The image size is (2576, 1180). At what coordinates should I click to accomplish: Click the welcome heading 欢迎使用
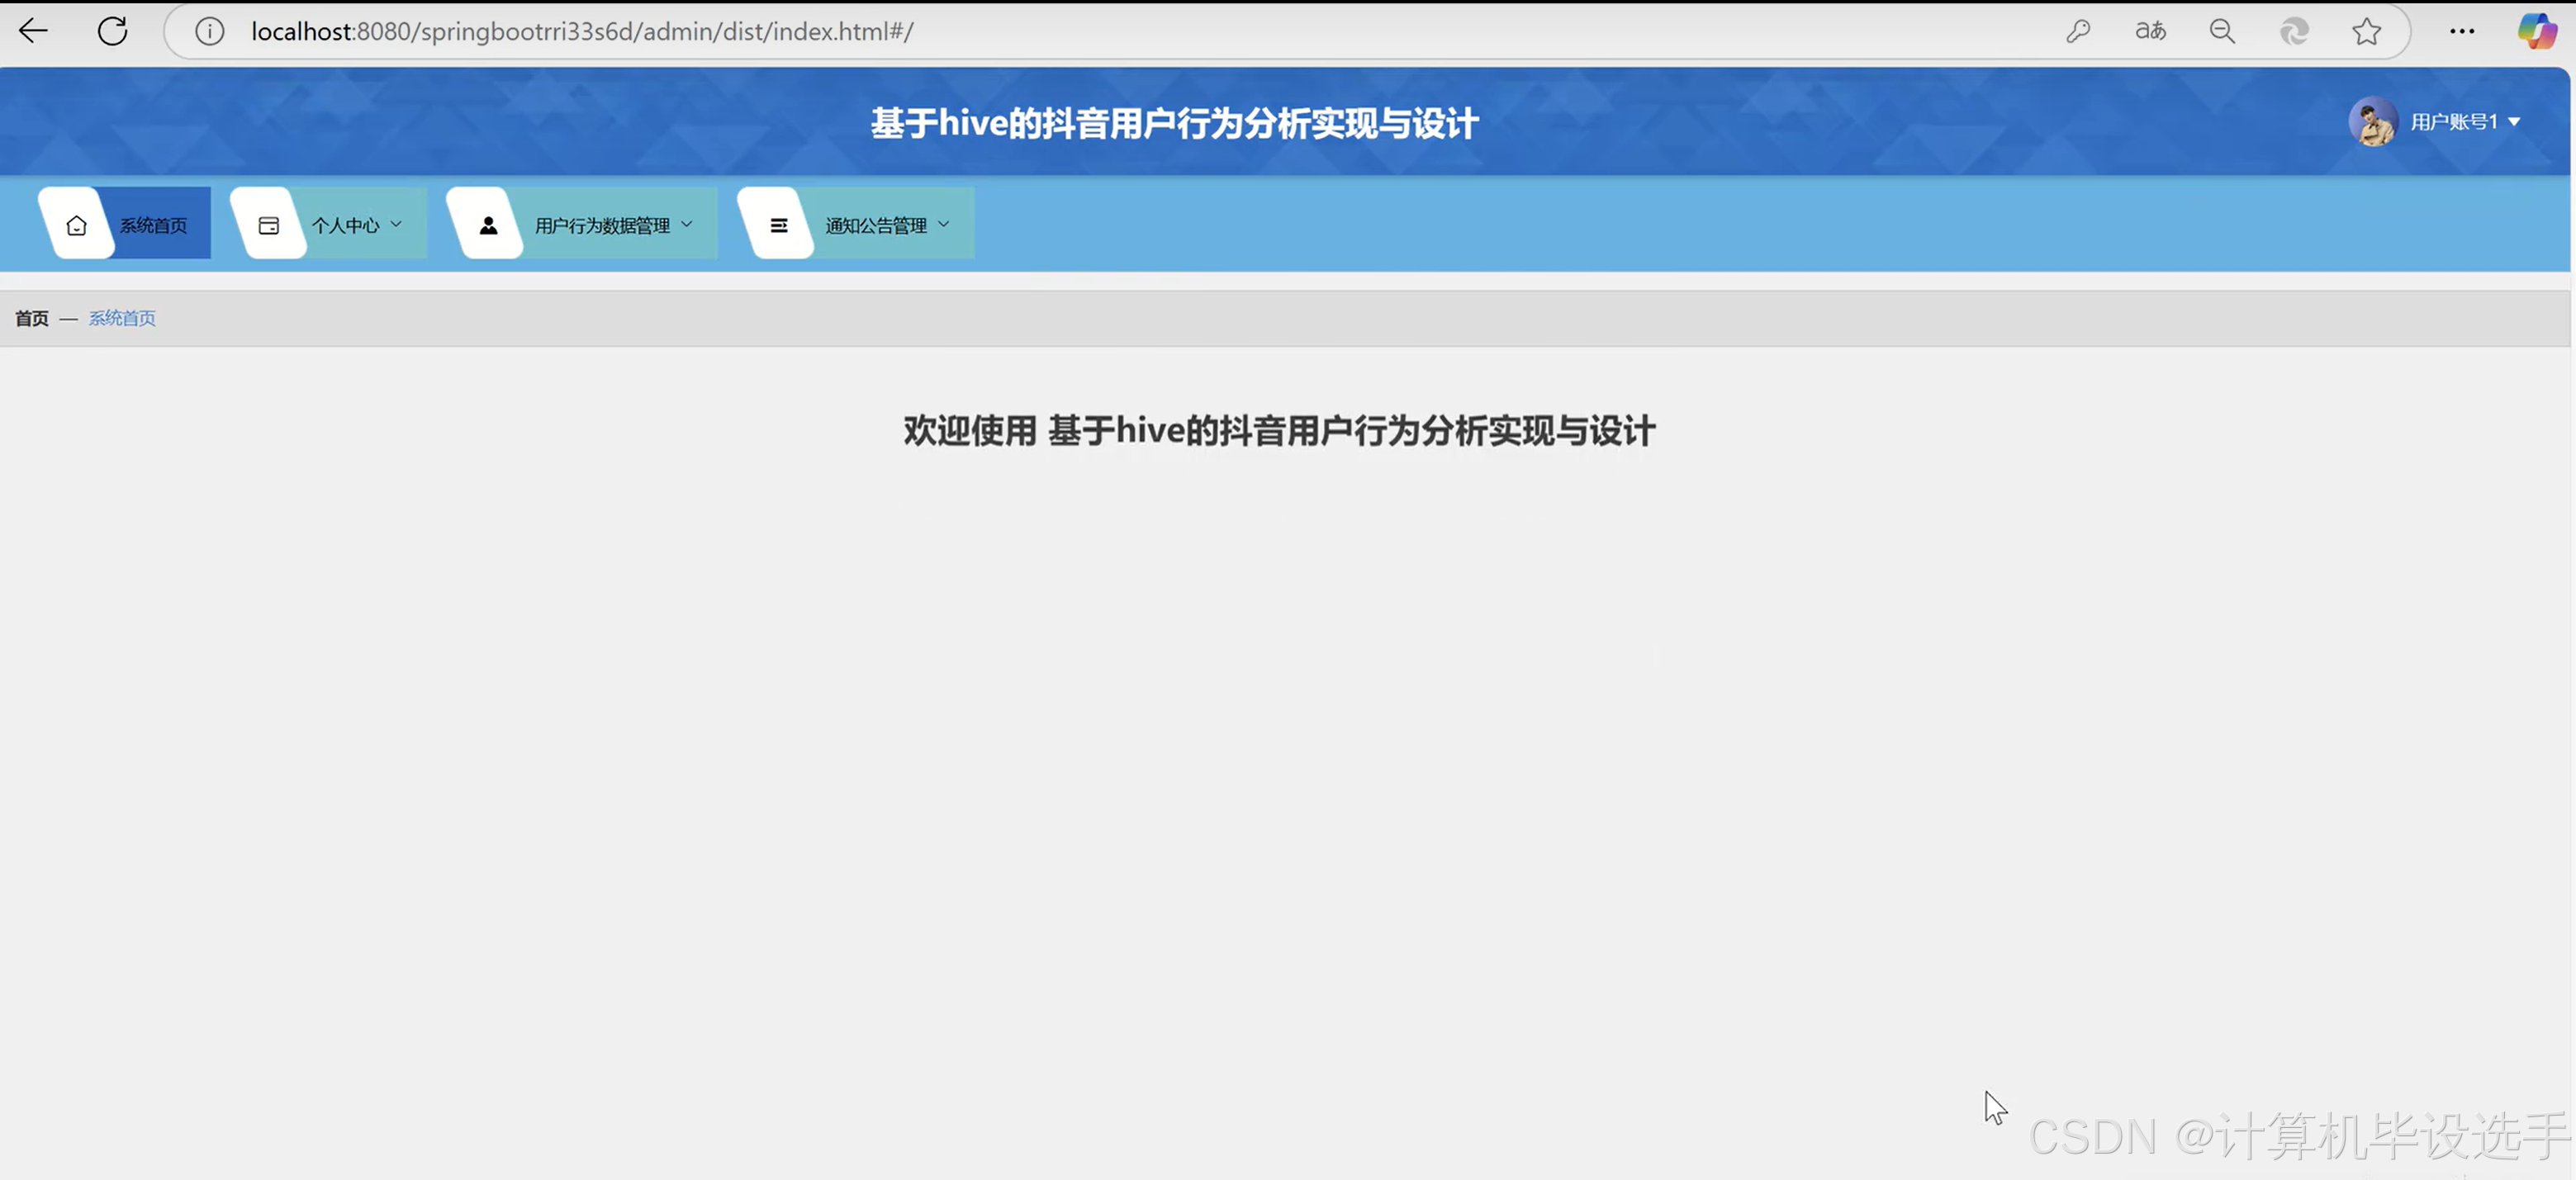(970, 431)
